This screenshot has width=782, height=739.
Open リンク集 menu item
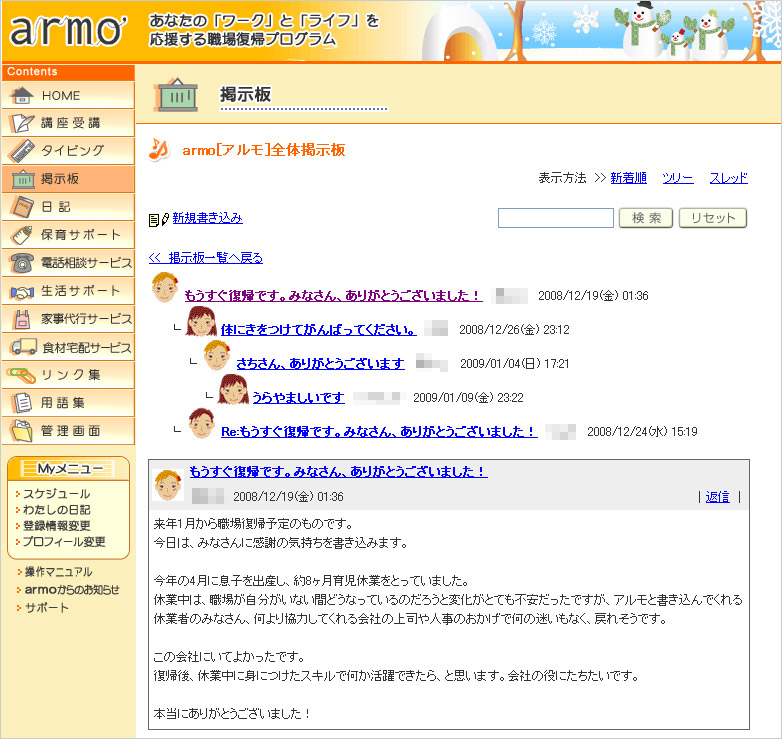pos(68,374)
